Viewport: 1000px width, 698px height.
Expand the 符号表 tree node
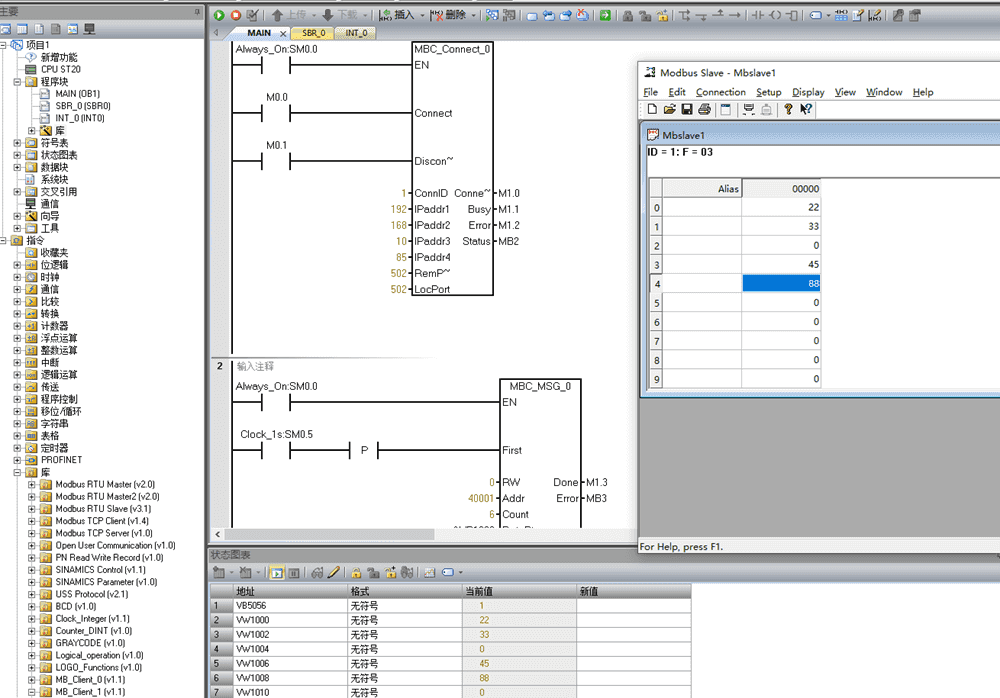[x=17, y=143]
